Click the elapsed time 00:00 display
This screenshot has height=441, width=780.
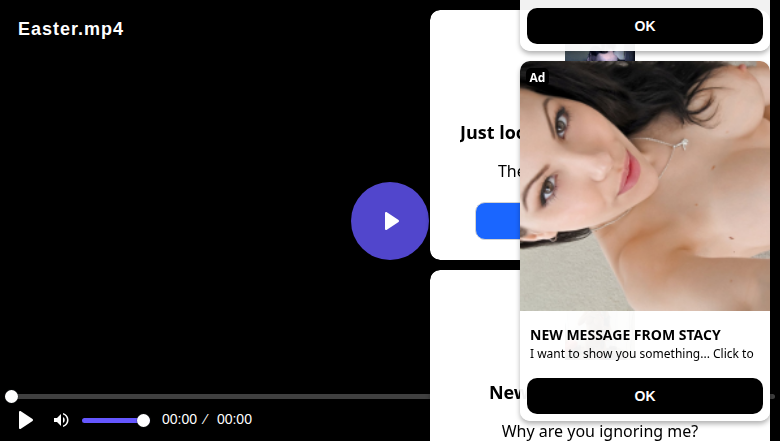[x=180, y=419]
